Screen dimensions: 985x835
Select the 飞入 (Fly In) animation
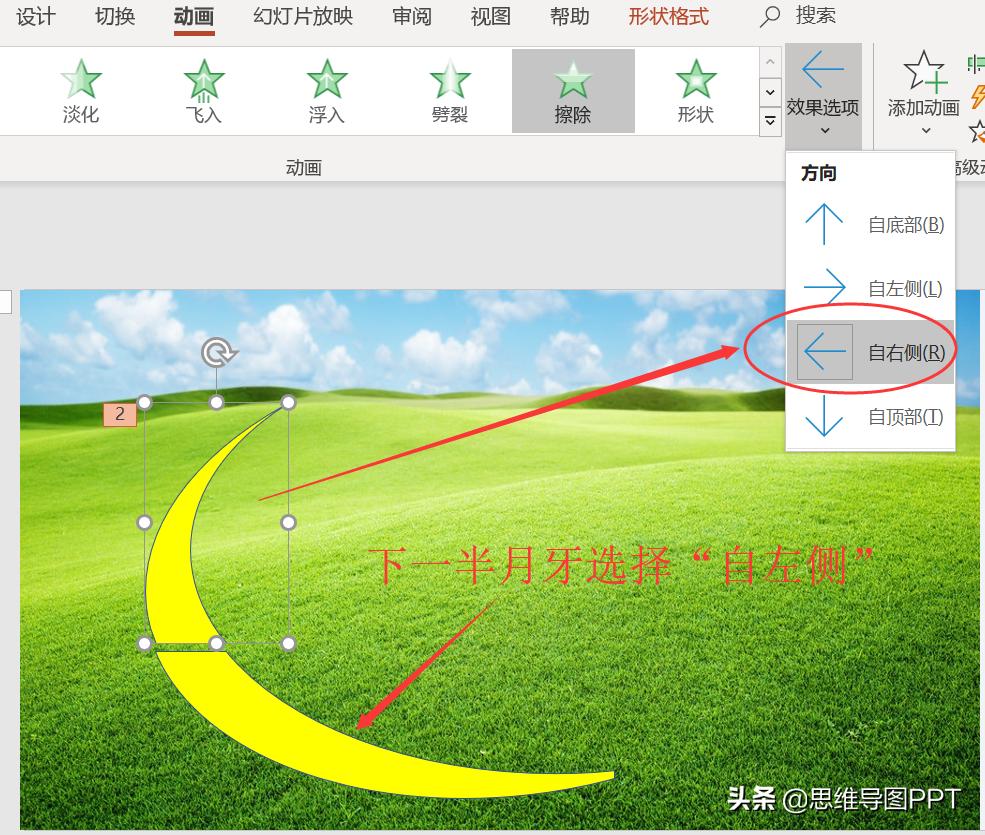tap(204, 90)
